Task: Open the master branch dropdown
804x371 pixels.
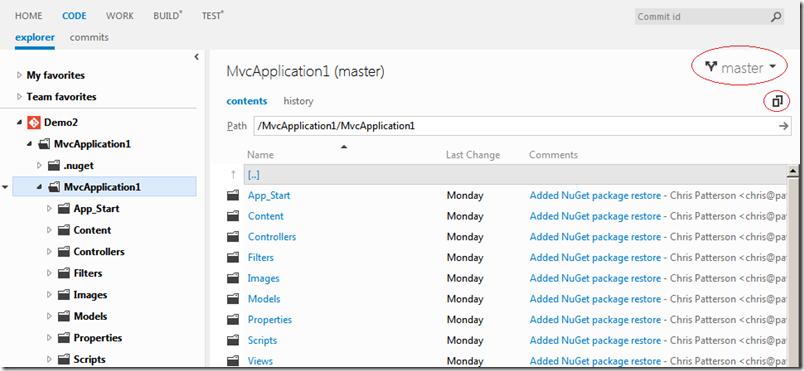Action: (740, 68)
